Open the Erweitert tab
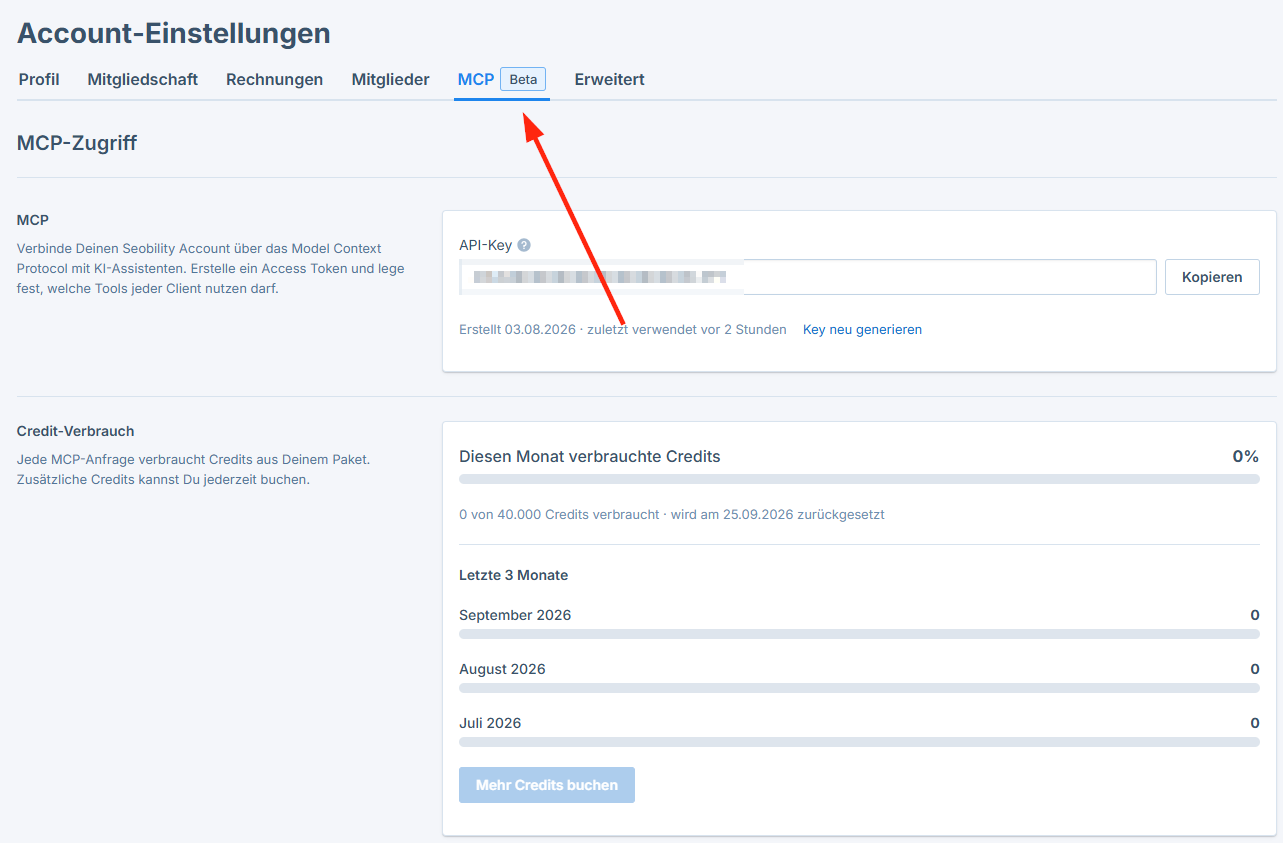The height and width of the screenshot is (843, 1283). tap(610, 79)
